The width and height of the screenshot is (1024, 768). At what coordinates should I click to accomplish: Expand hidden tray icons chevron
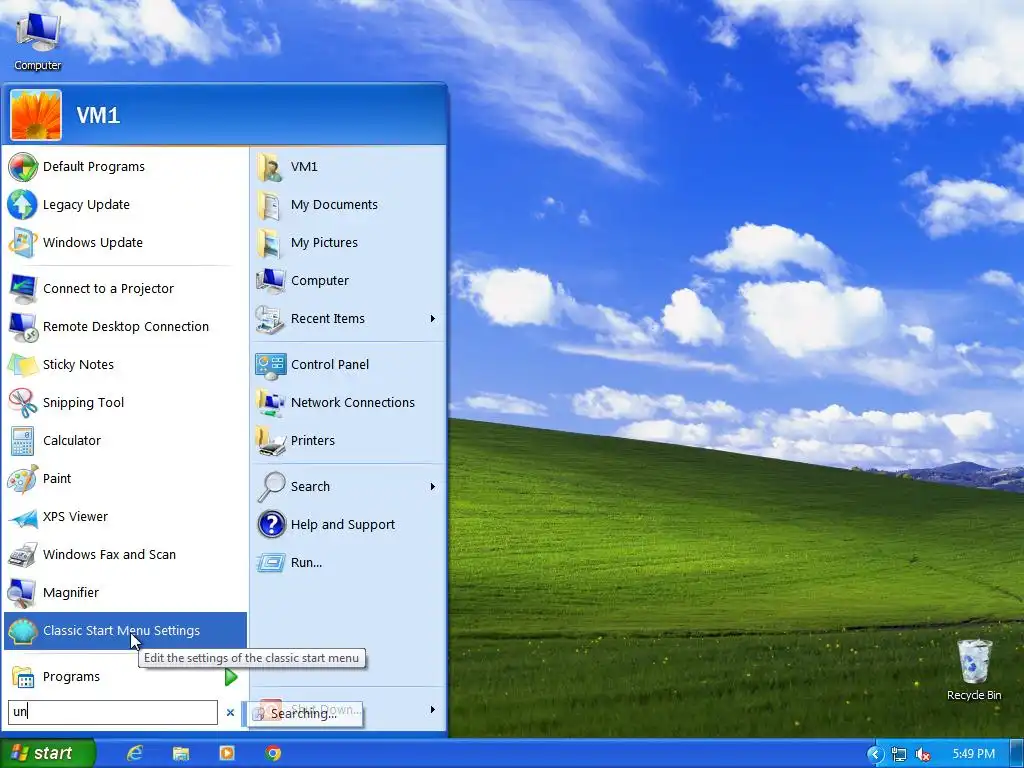(x=874, y=754)
